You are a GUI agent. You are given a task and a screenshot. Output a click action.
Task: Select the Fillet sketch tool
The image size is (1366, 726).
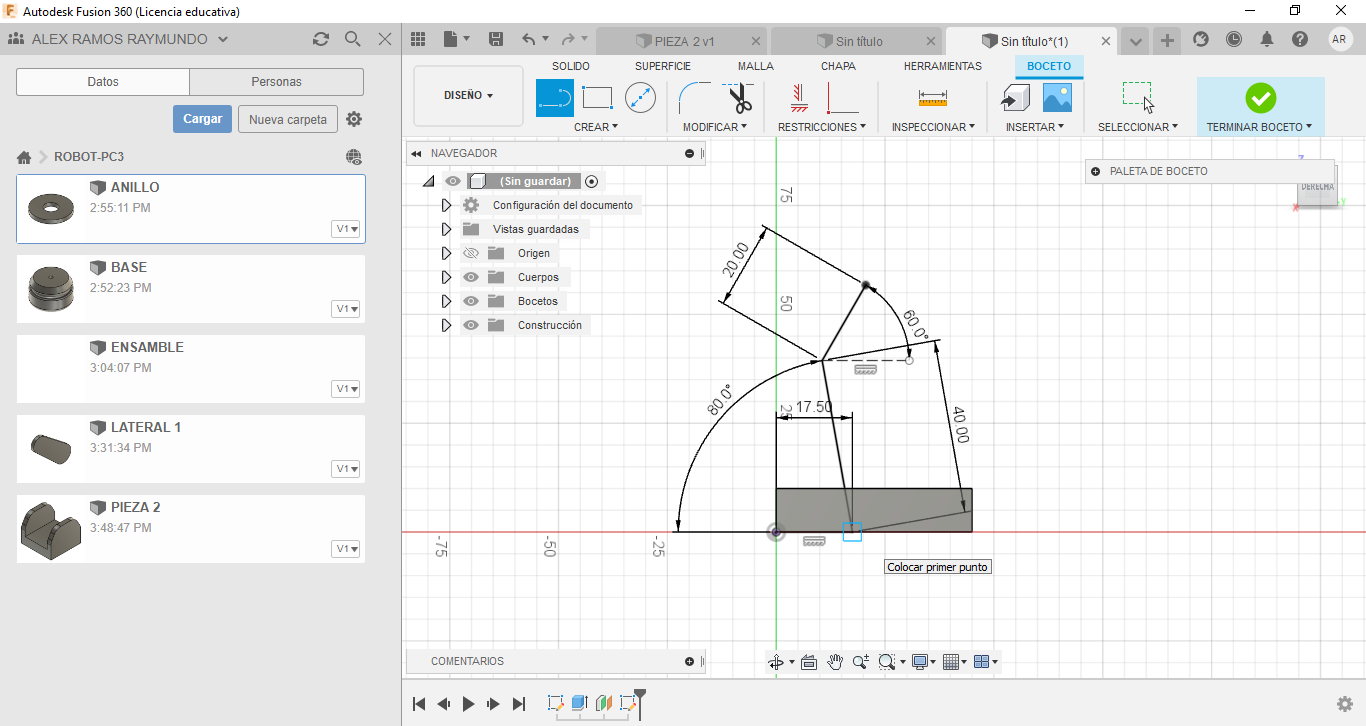[x=695, y=98]
